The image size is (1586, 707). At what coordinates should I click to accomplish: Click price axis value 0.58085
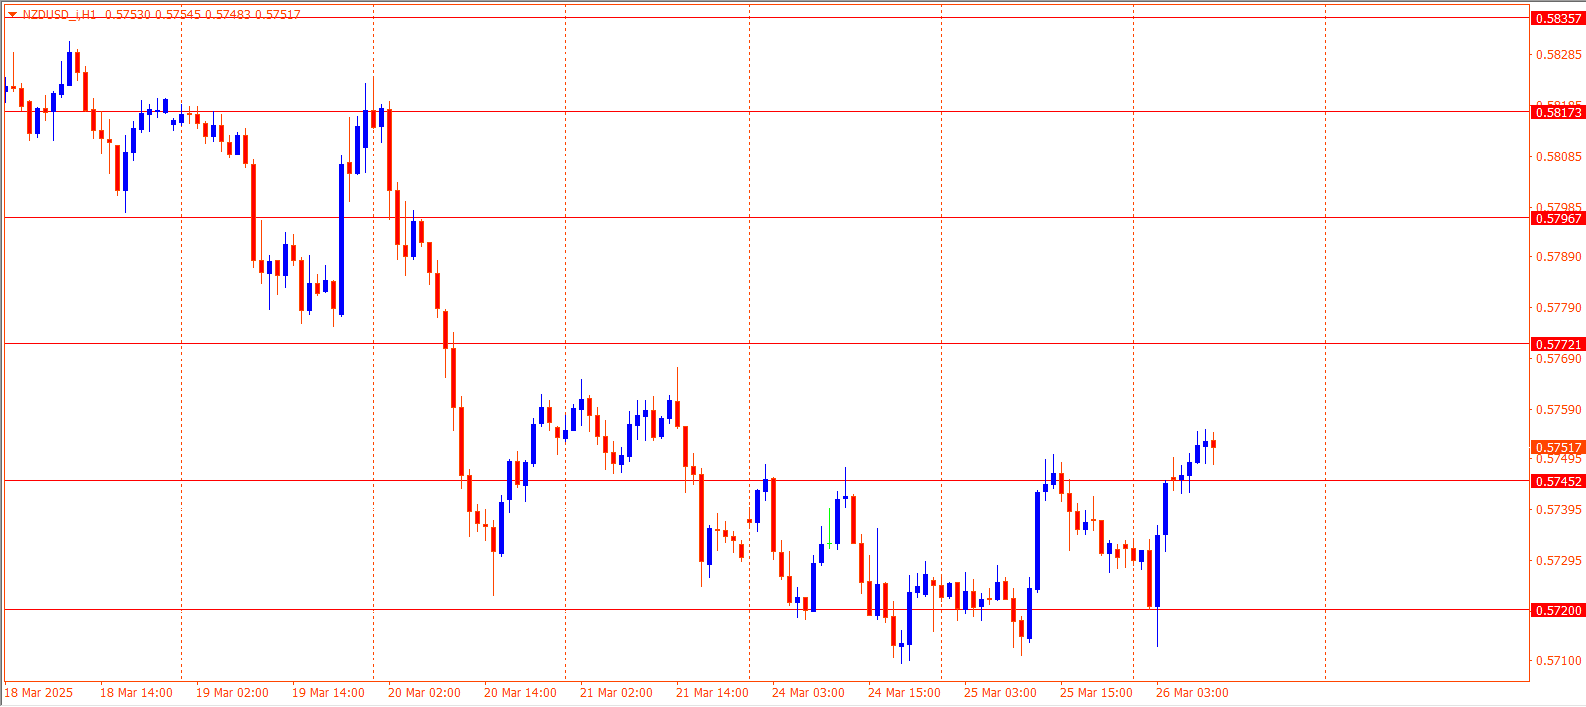pos(1559,156)
